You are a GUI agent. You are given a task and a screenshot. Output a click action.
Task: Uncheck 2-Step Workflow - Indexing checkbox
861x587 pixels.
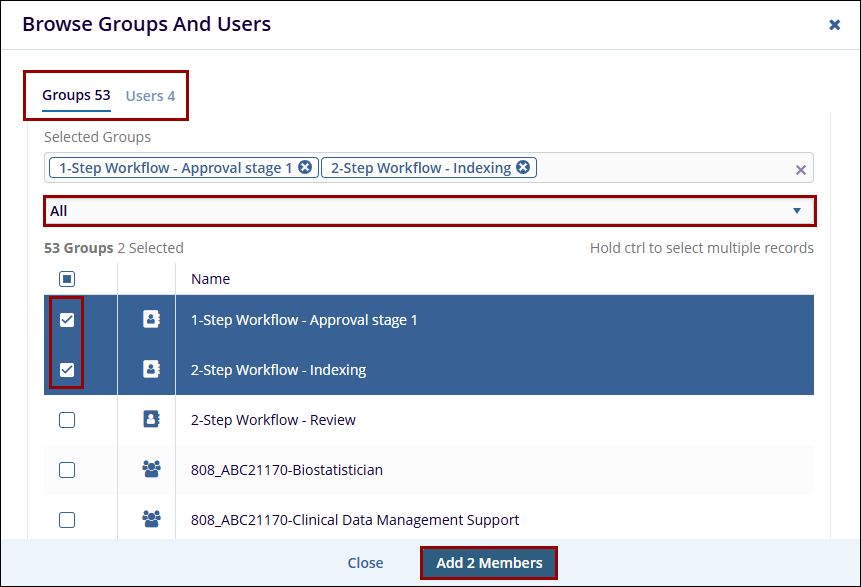point(67,370)
